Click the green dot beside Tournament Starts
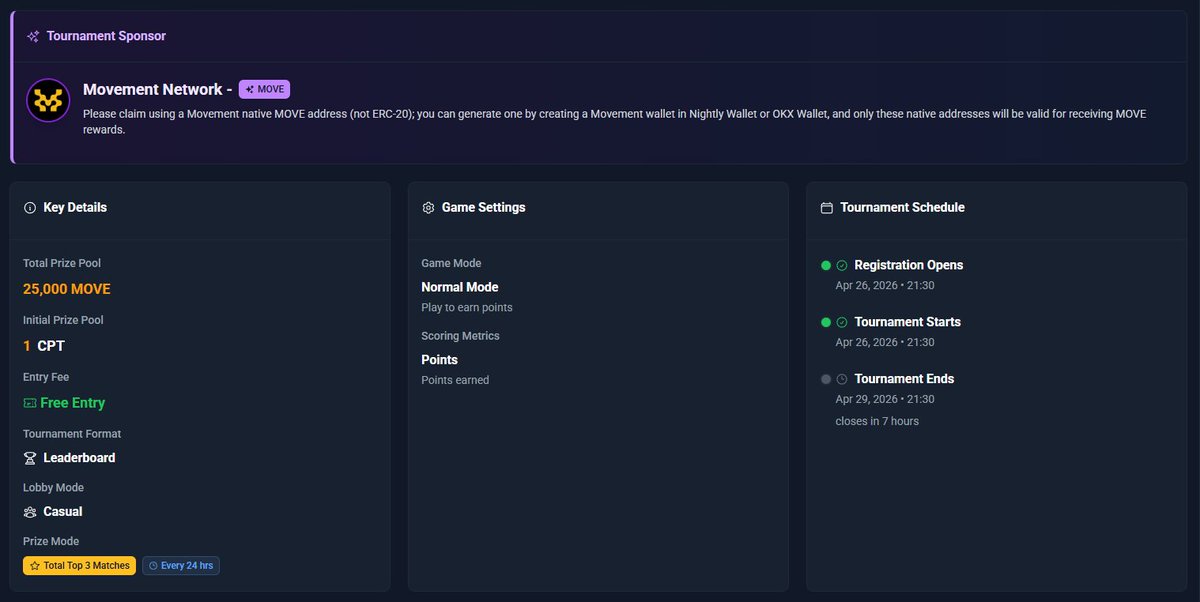Image resolution: width=1200 pixels, height=602 pixels. [x=826, y=323]
